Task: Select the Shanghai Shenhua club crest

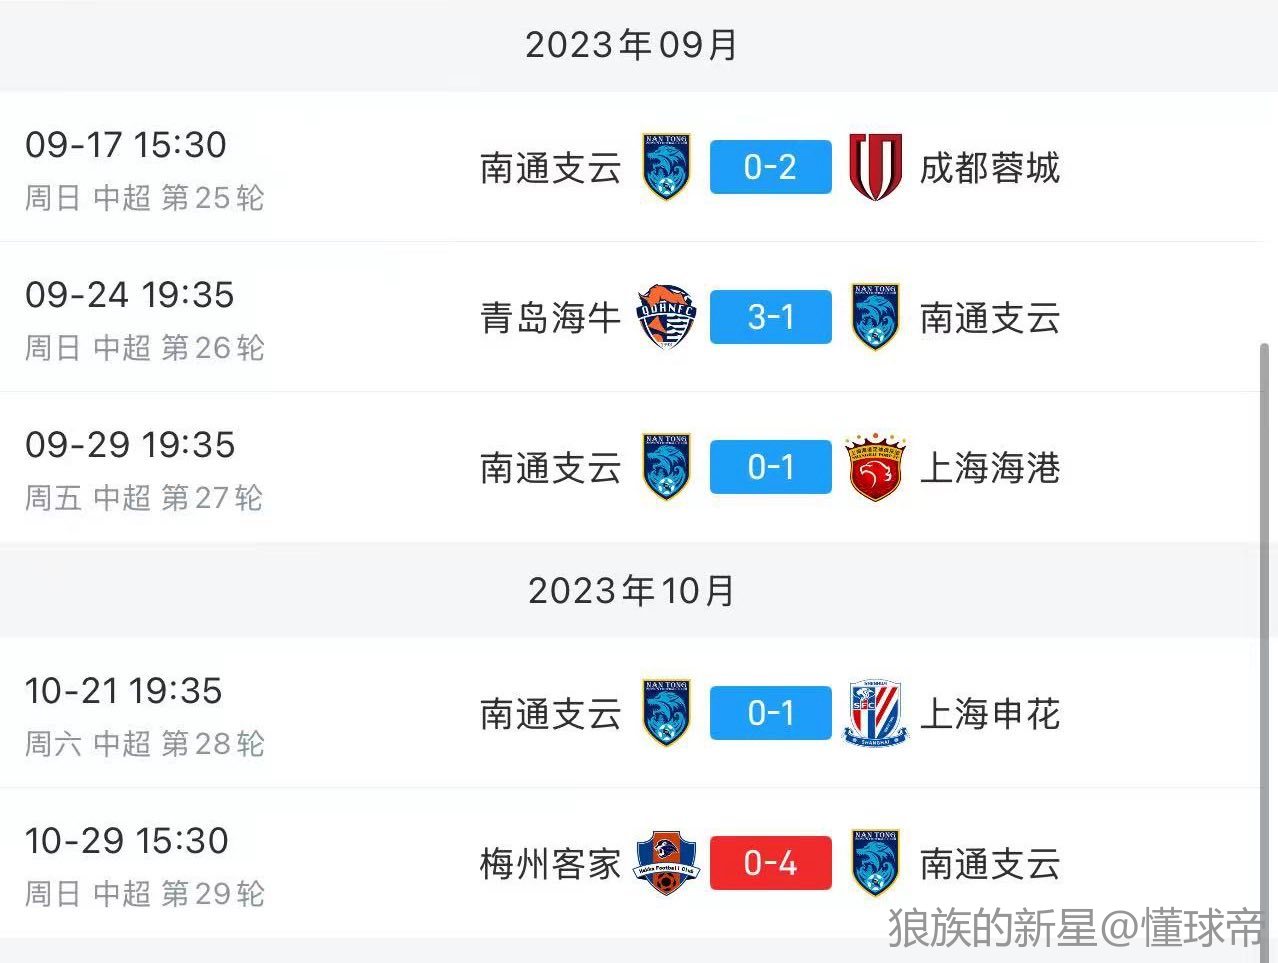Action: 875,713
